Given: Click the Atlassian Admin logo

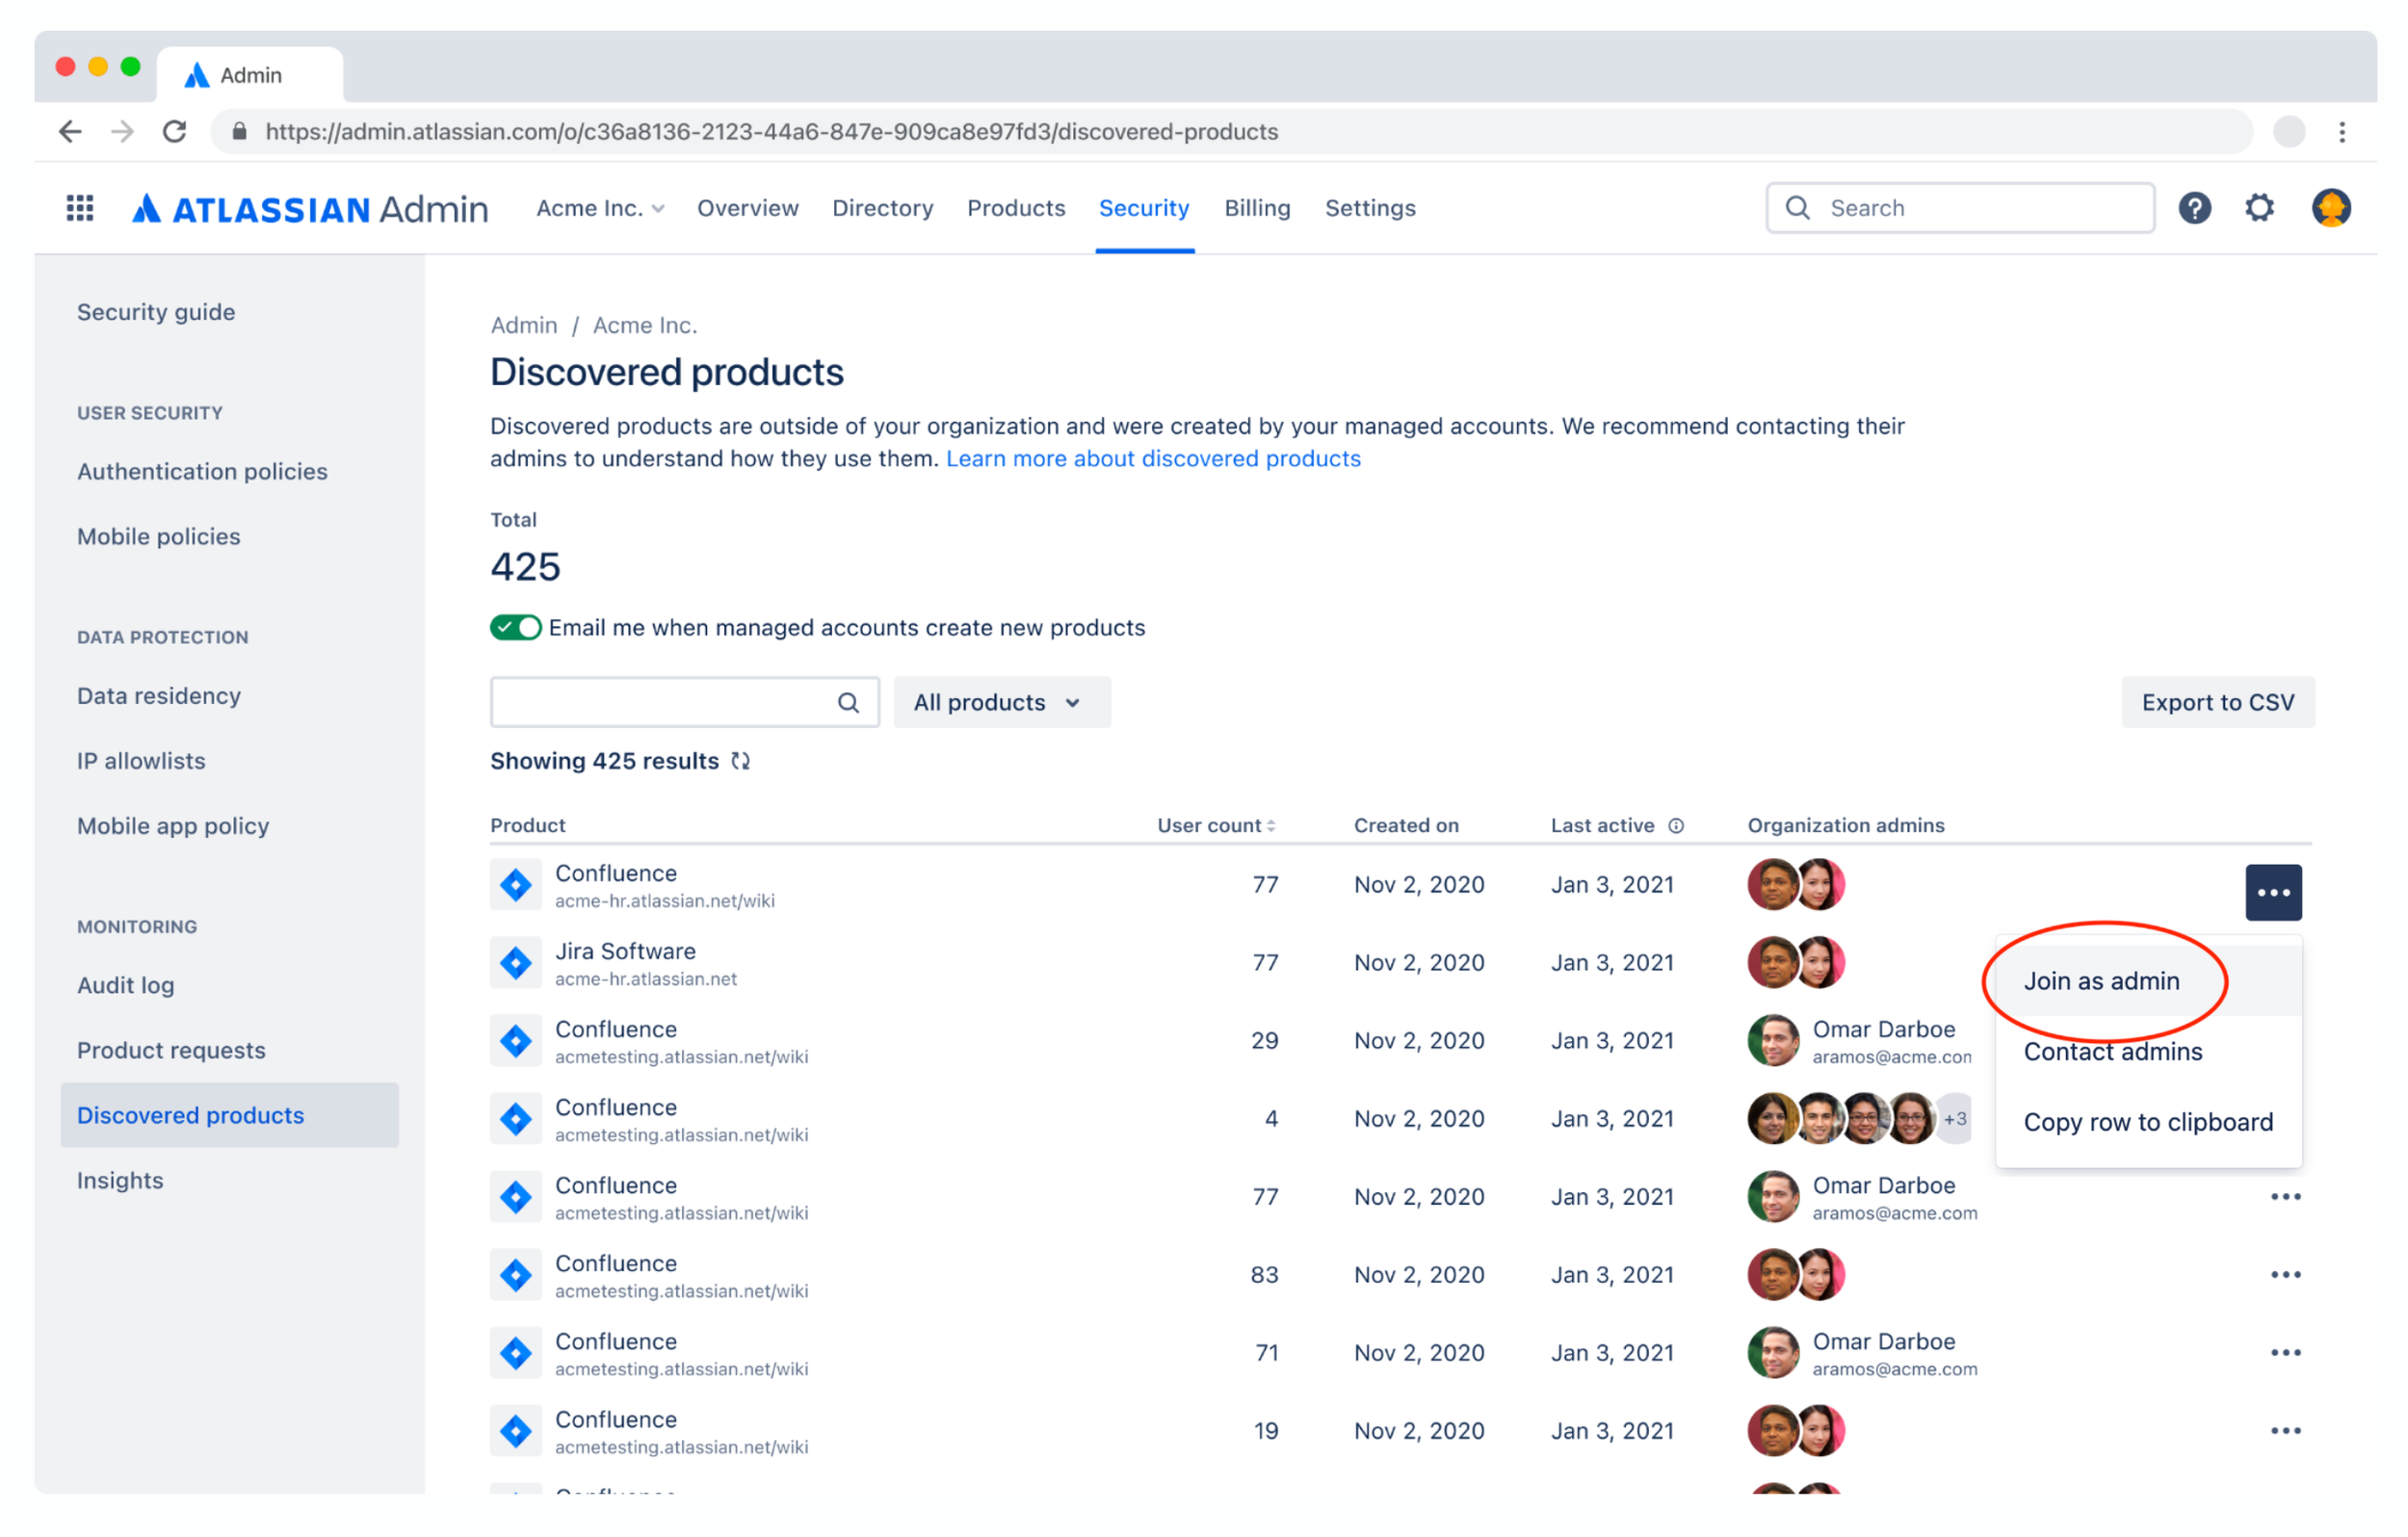Looking at the screenshot, I should pos(310,208).
